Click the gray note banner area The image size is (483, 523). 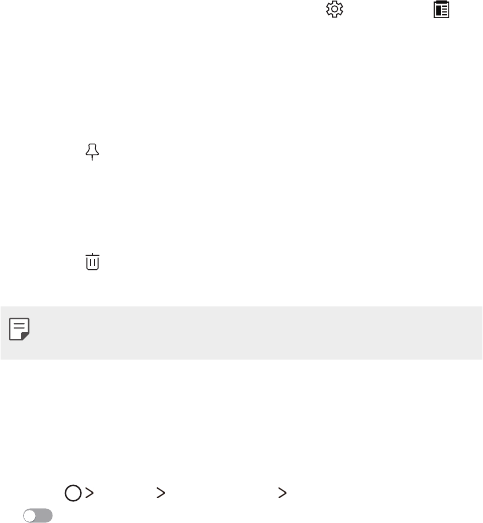click(242, 333)
